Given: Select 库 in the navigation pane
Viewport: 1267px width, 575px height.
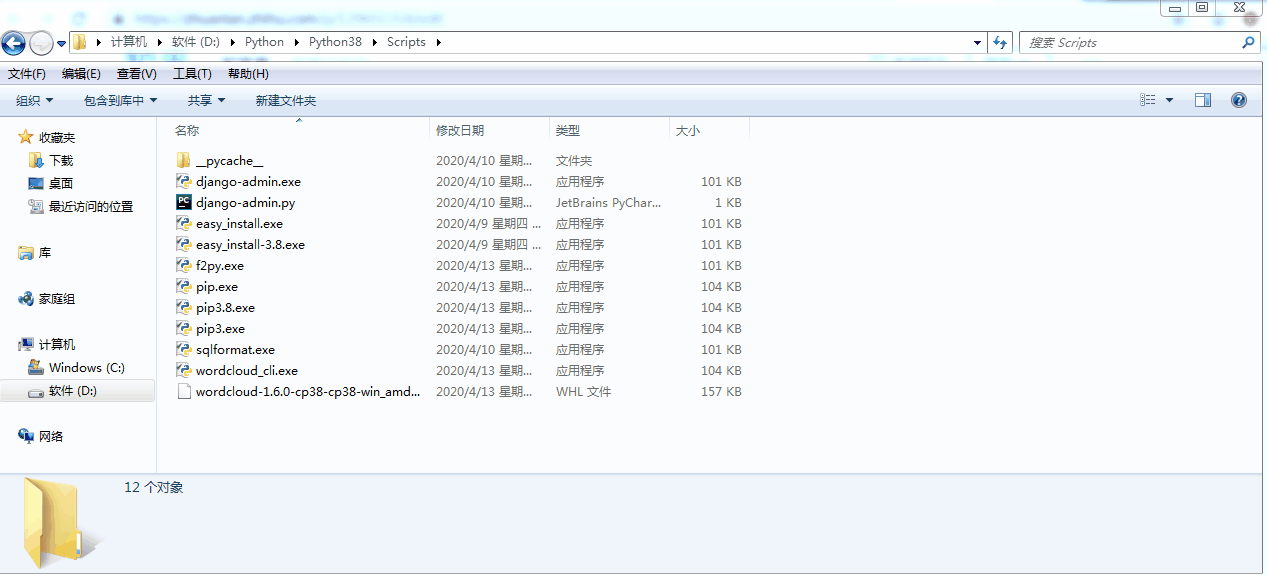Looking at the screenshot, I should 45,254.
